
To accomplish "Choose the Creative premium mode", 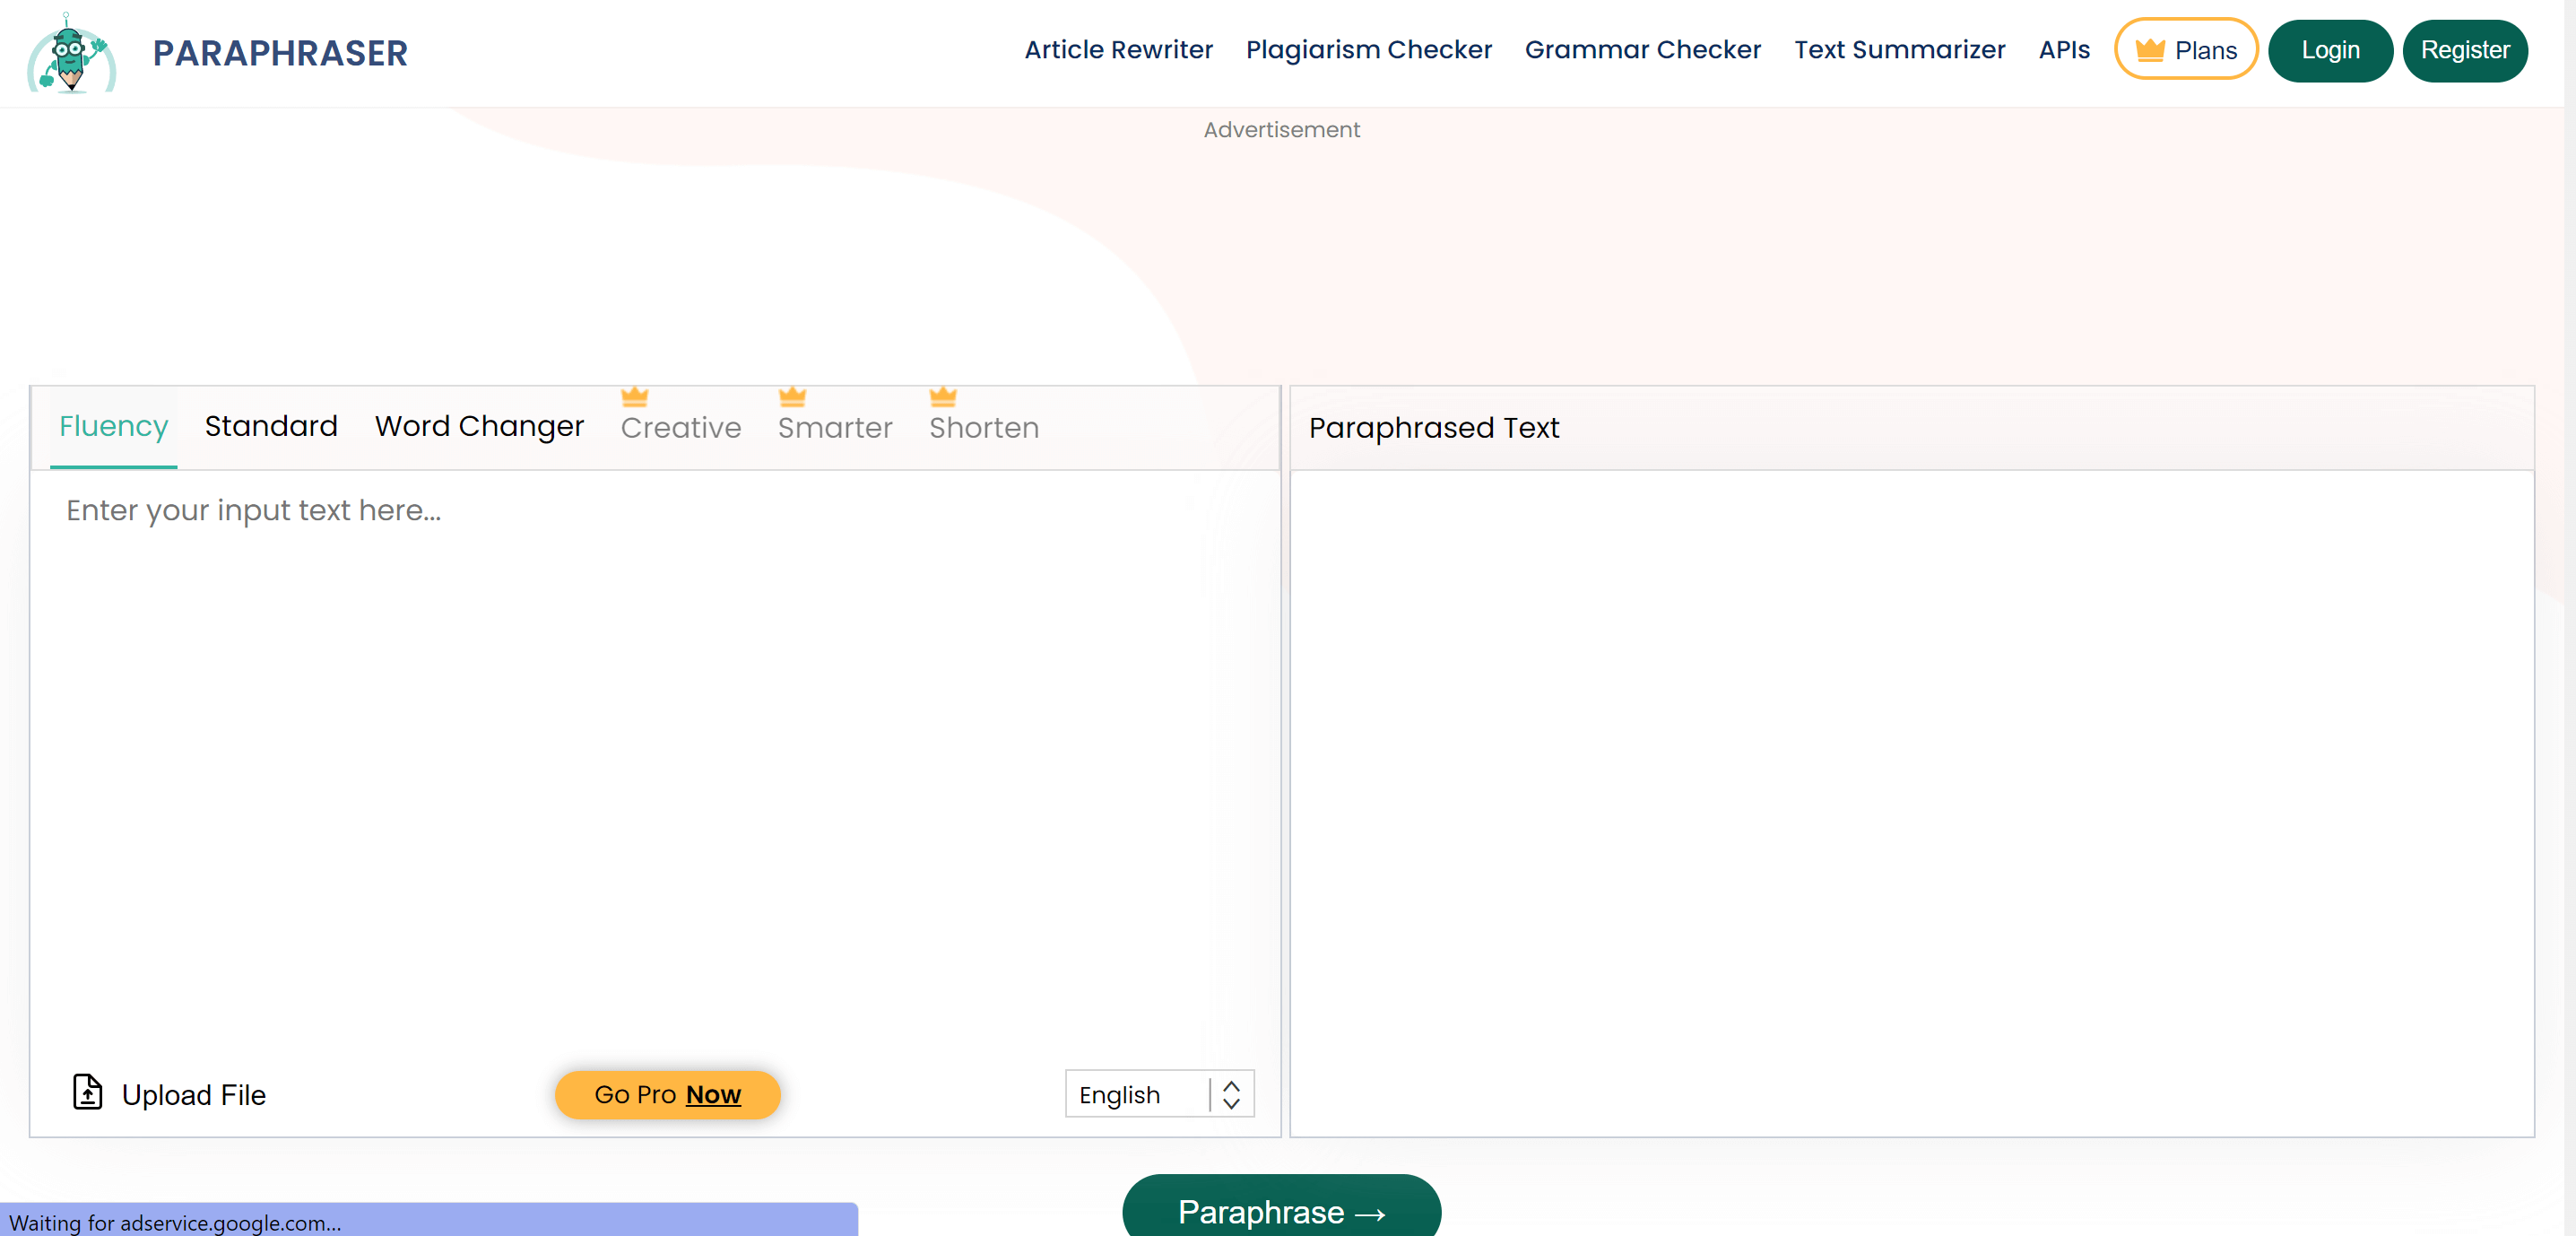I will coord(680,428).
